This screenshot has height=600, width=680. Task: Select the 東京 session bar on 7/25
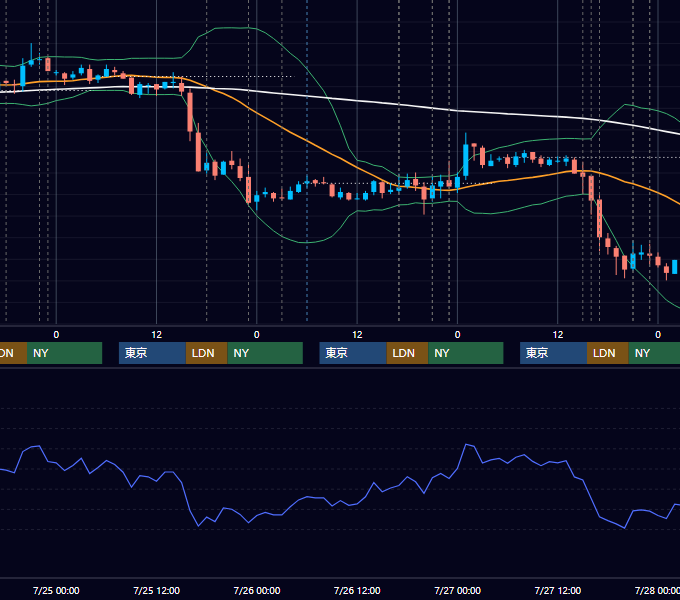pos(152,353)
